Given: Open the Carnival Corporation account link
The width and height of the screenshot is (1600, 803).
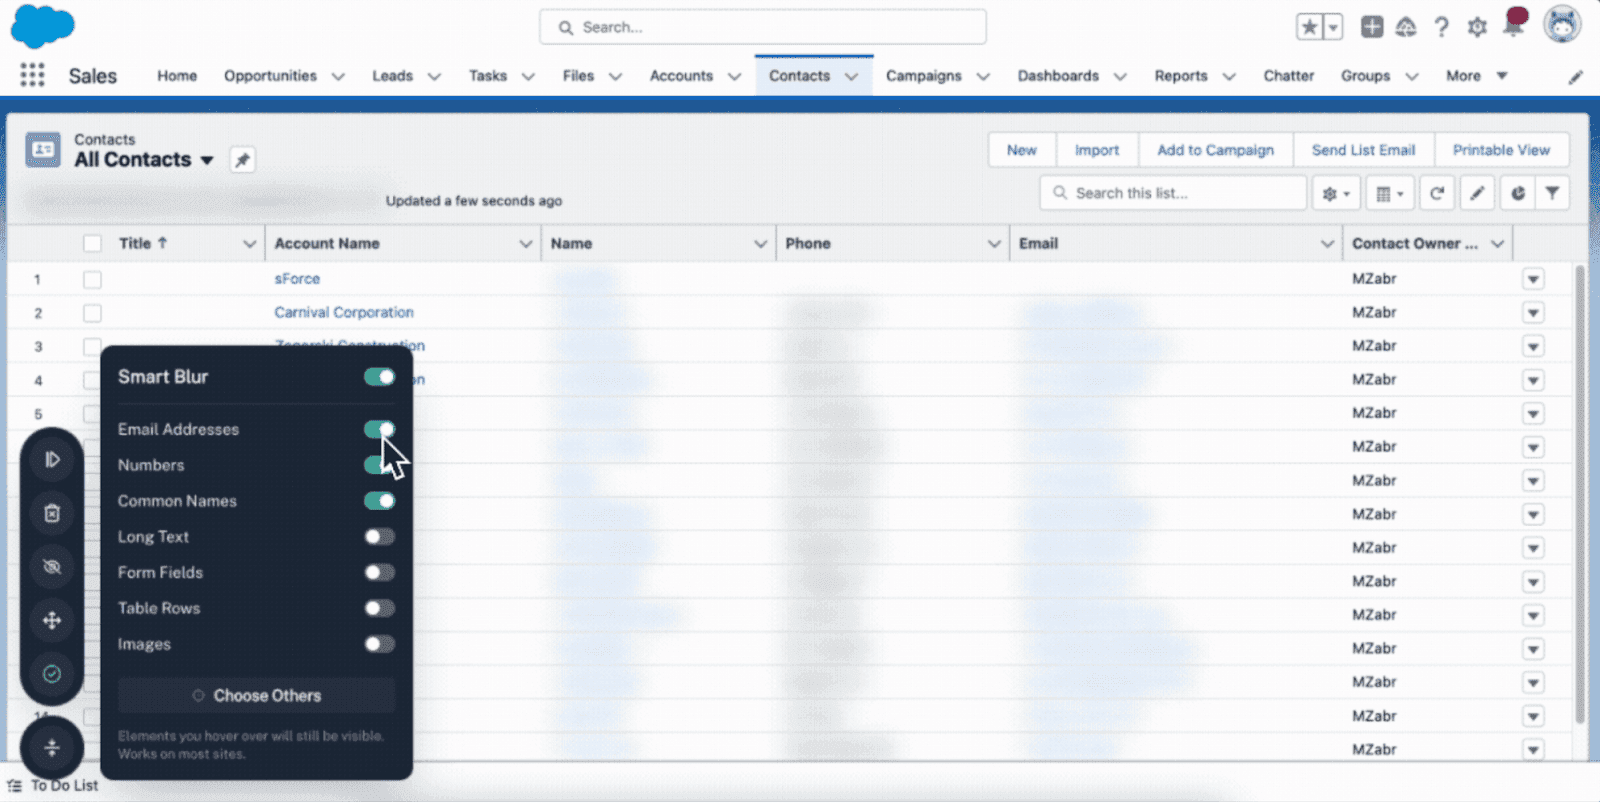Looking at the screenshot, I should (x=344, y=312).
